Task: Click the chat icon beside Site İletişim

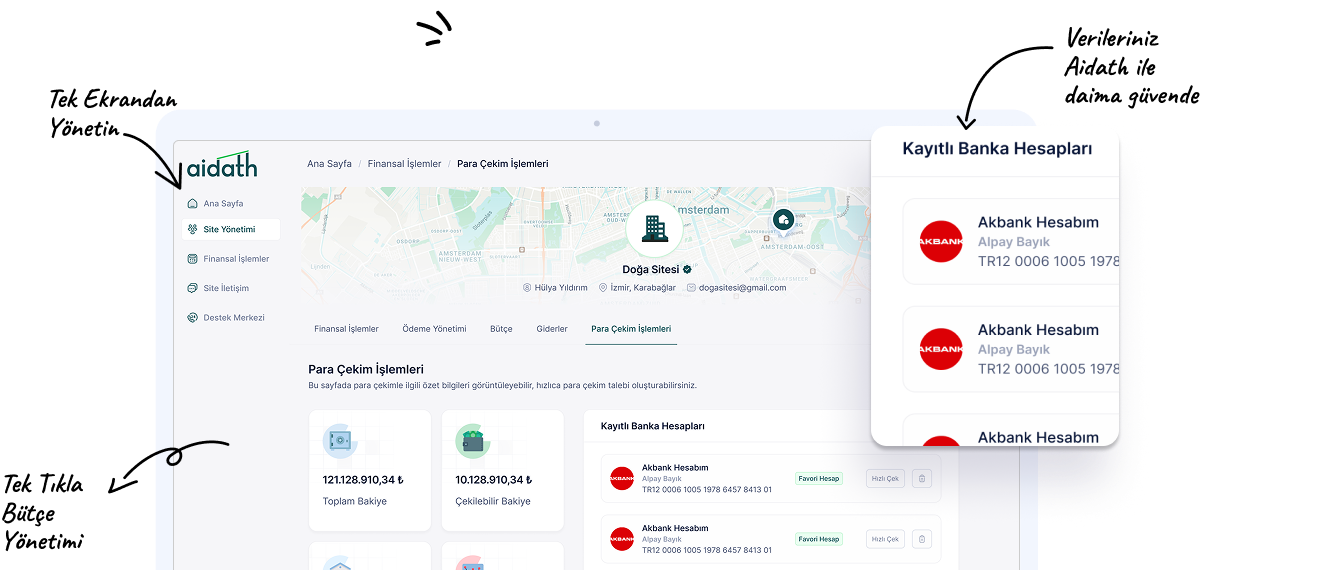Action: click(x=193, y=288)
